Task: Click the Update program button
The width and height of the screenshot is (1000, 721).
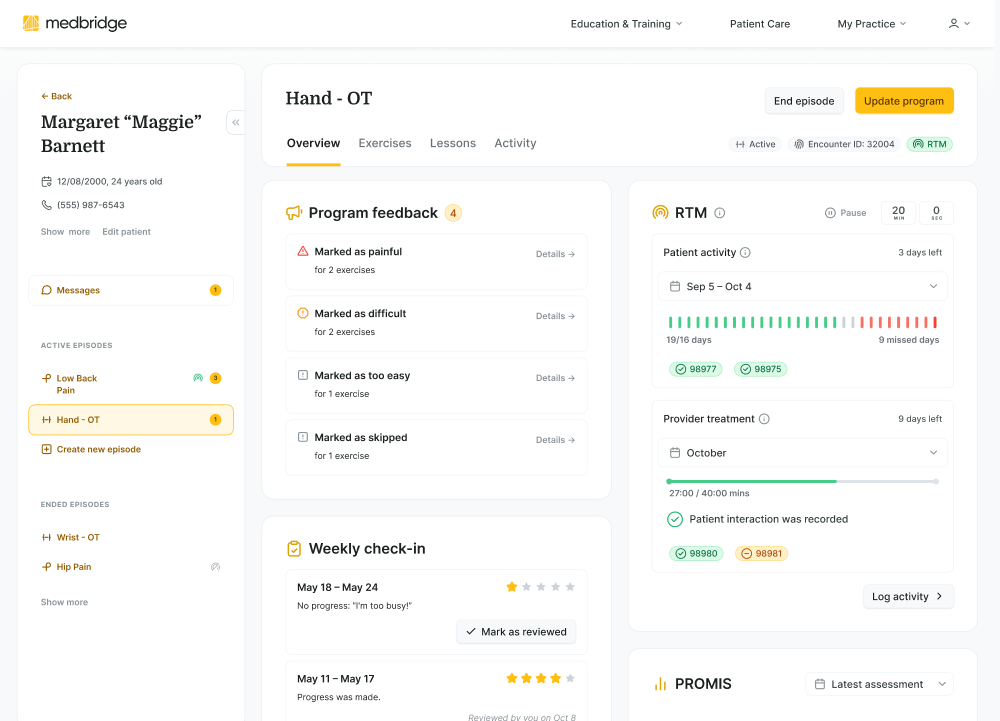Action: [903, 101]
